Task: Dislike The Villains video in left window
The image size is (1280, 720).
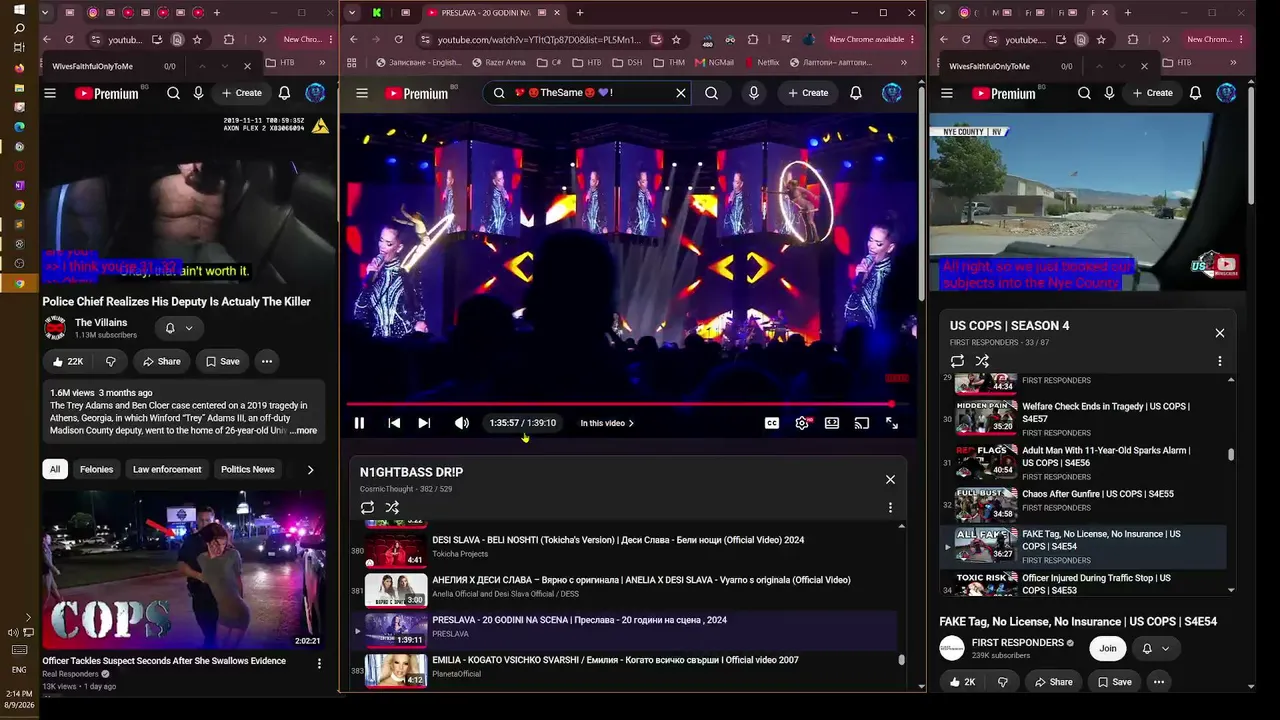Action: (x=110, y=361)
